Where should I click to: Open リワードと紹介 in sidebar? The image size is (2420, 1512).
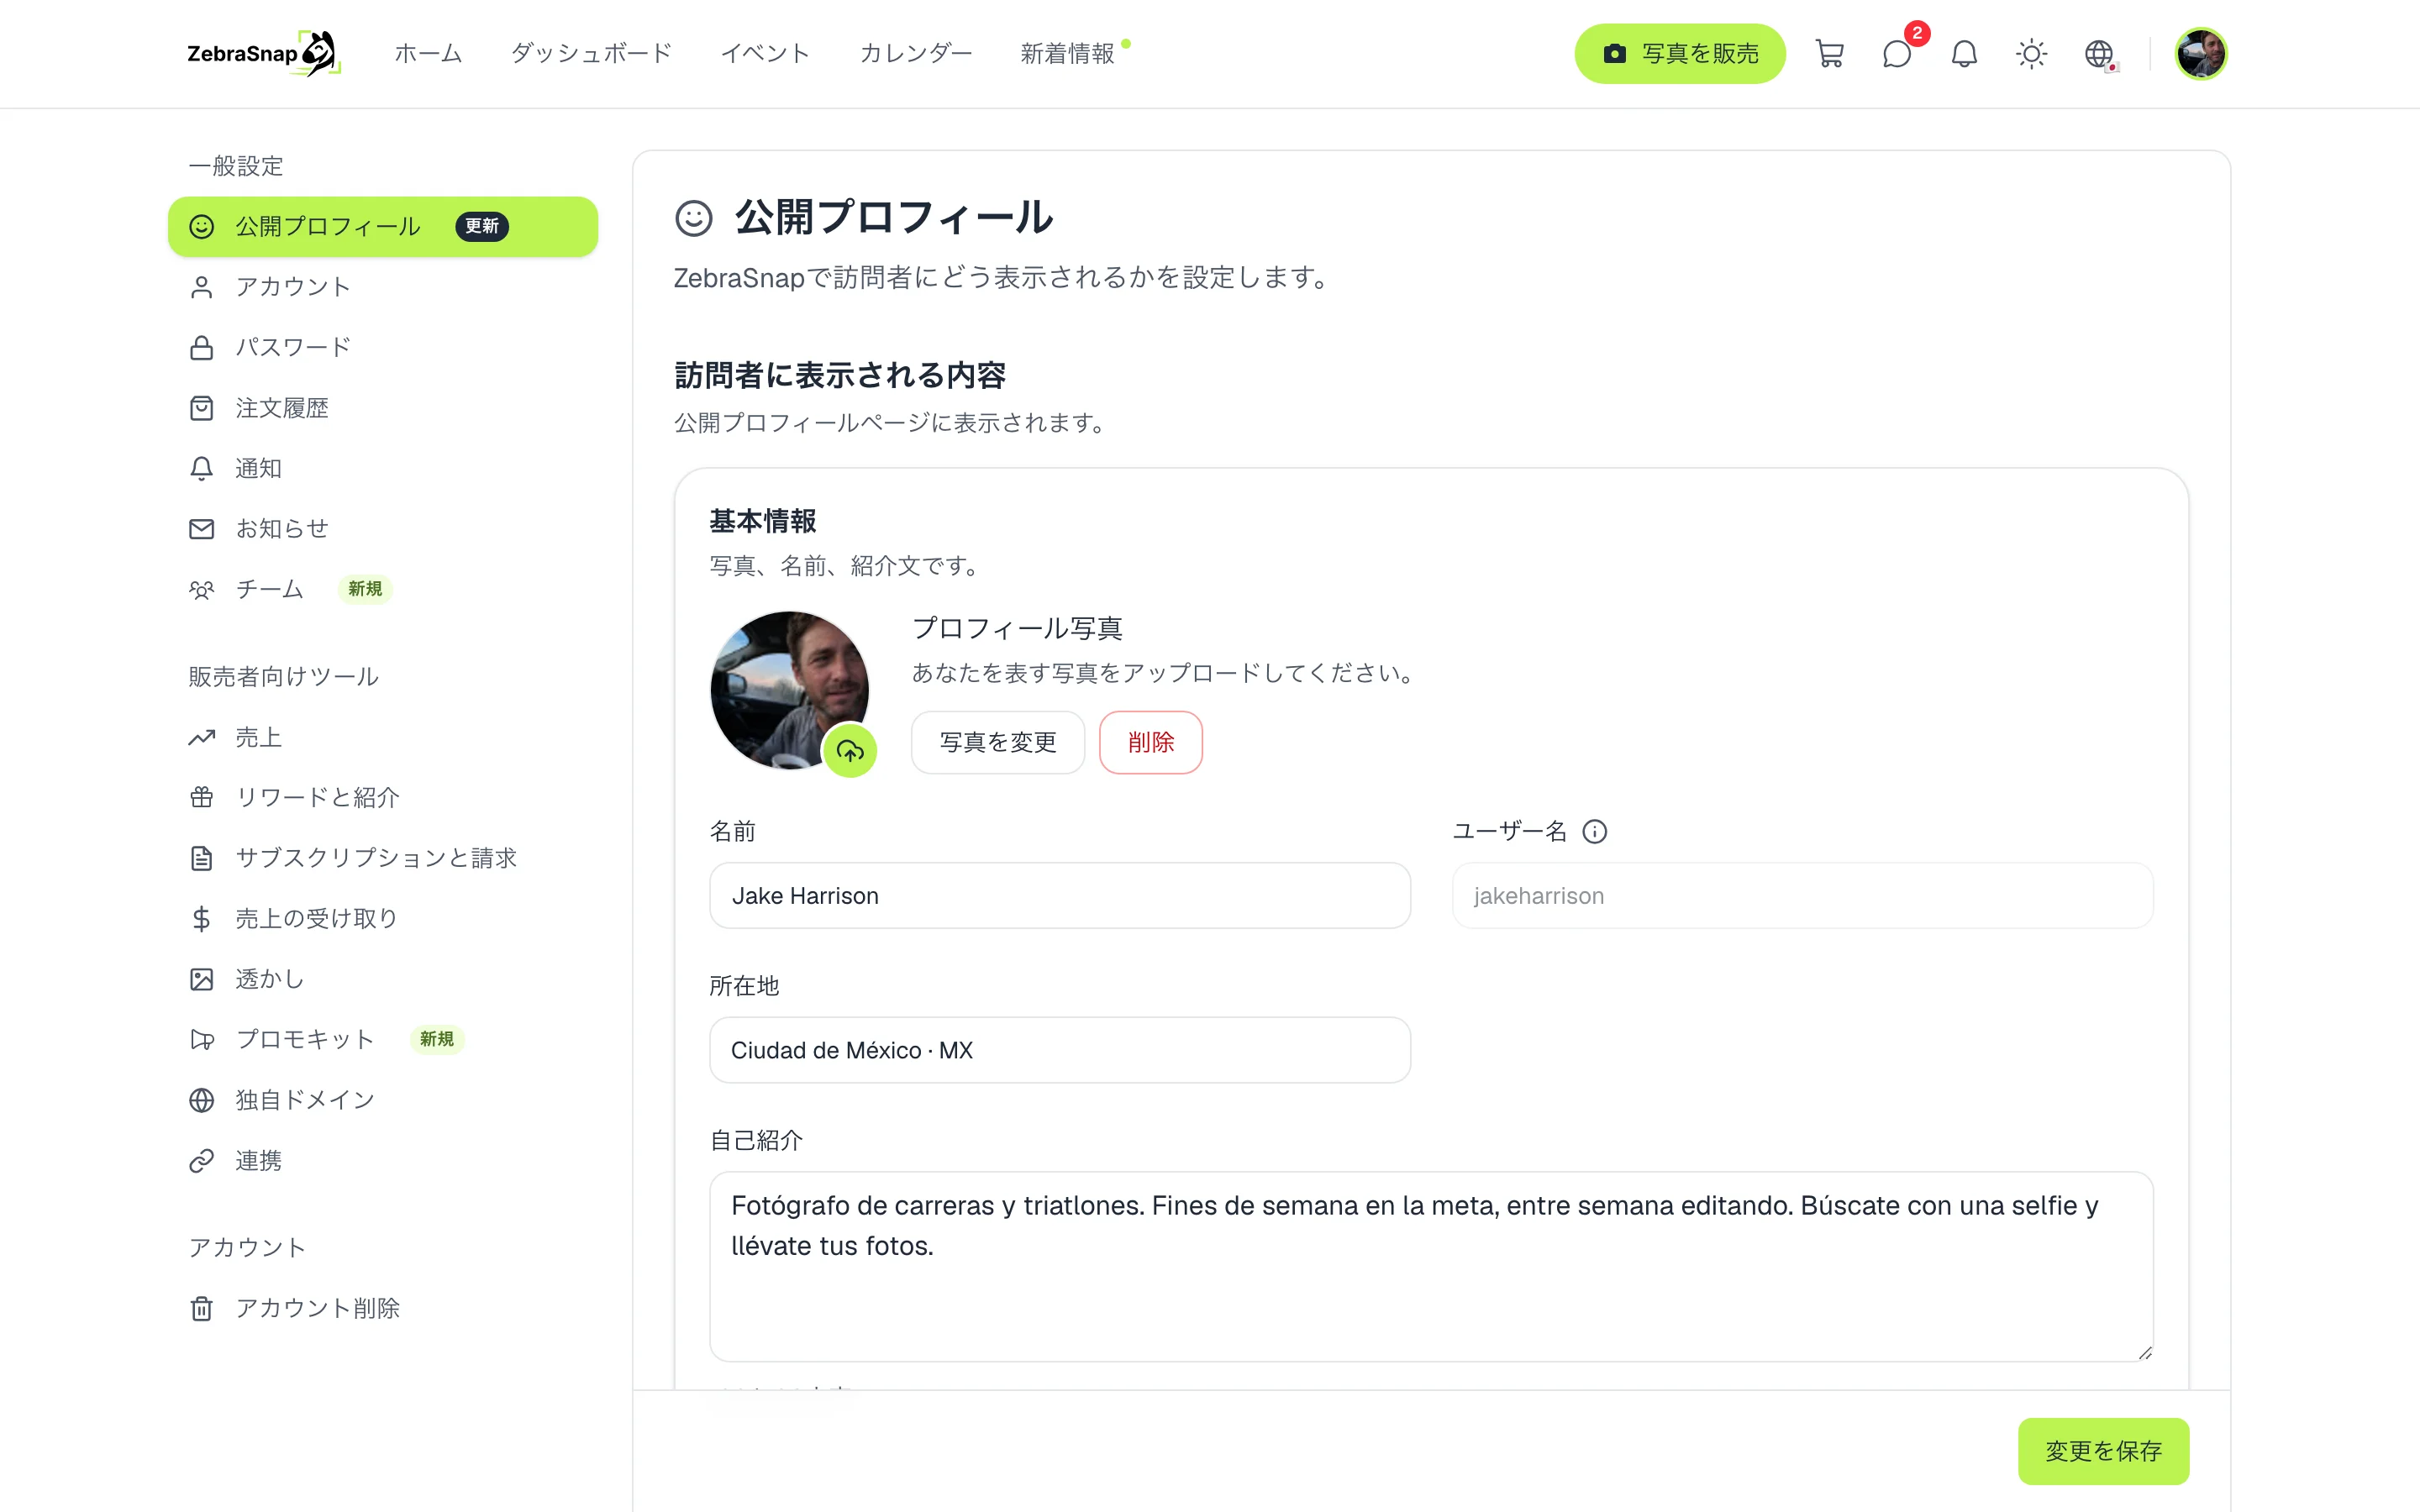[x=383, y=797]
